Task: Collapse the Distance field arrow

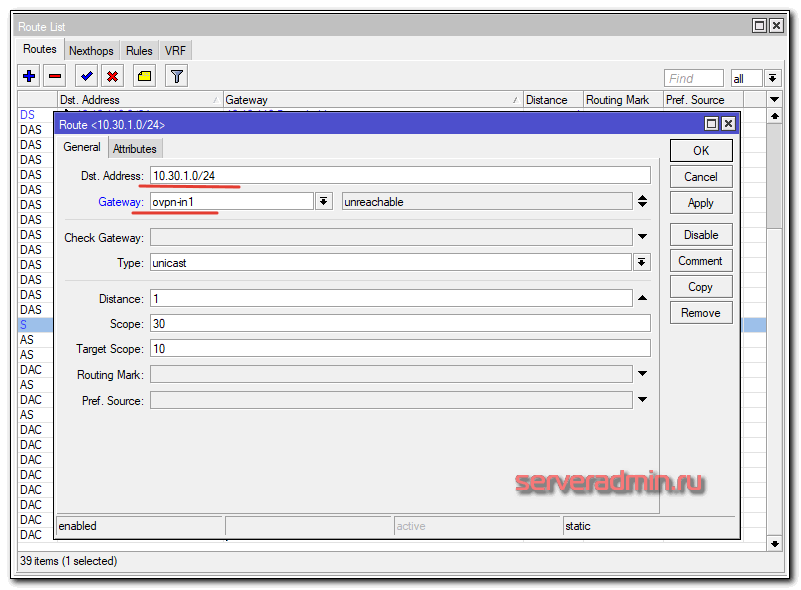Action: [x=643, y=298]
